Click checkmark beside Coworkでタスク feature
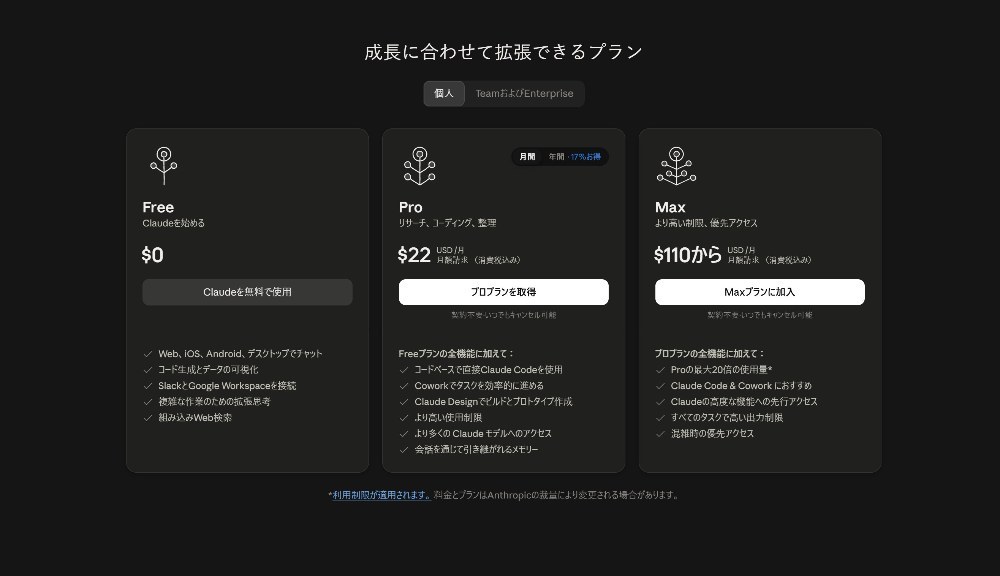Screen dimensions: 1000x576 (404, 386)
